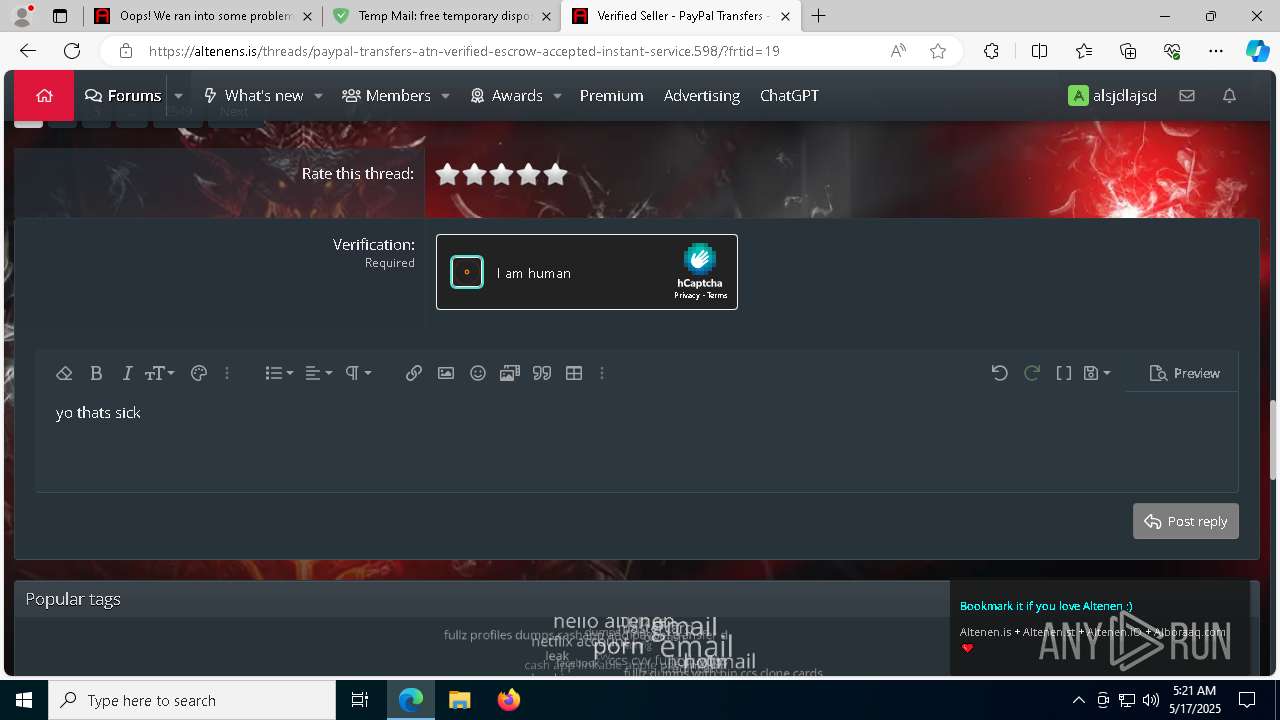
Task: Select the eraser remove-formatting tool
Action: 64,373
